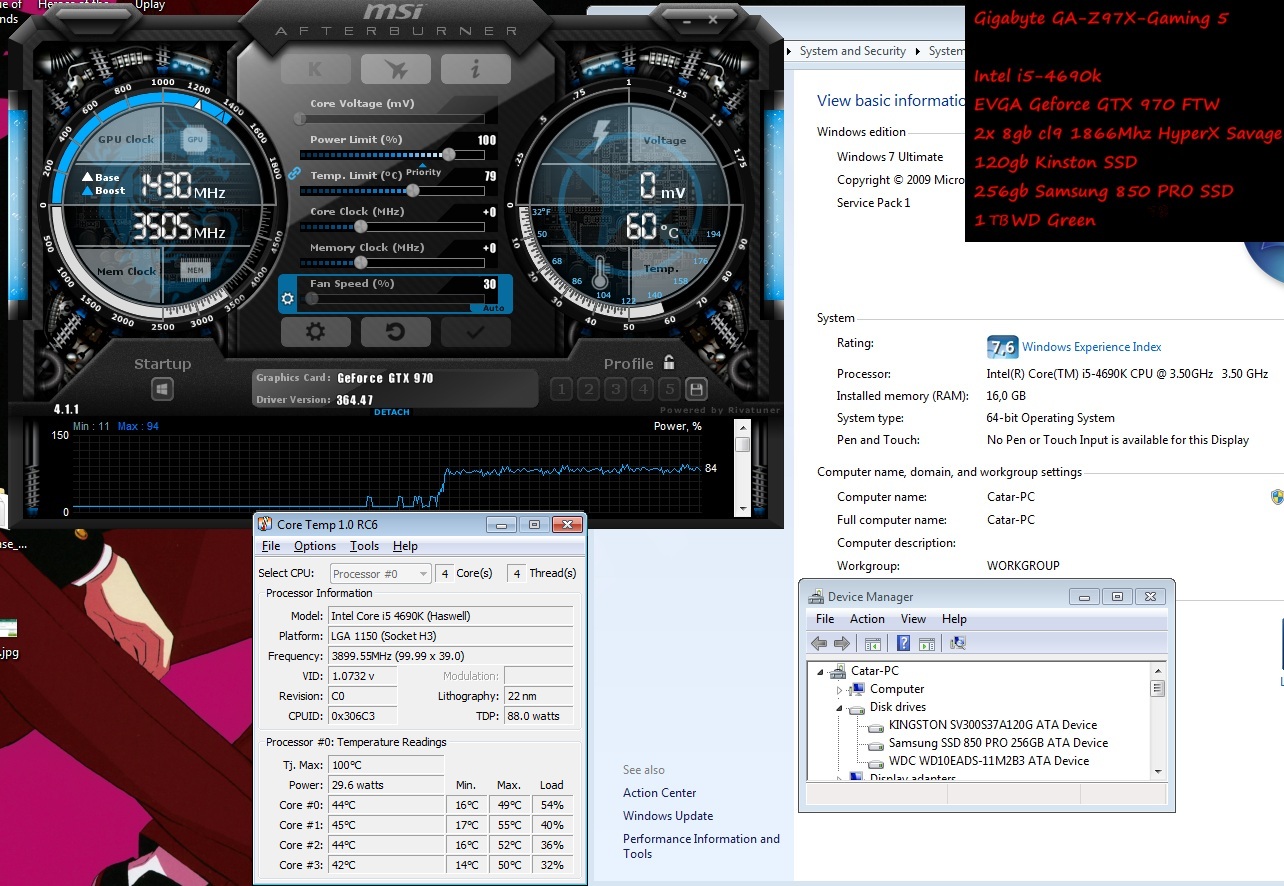Click the save profile floppy disk icon
This screenshot has height=886, width=1284.
pyautogui.click(x=696, y=390)
